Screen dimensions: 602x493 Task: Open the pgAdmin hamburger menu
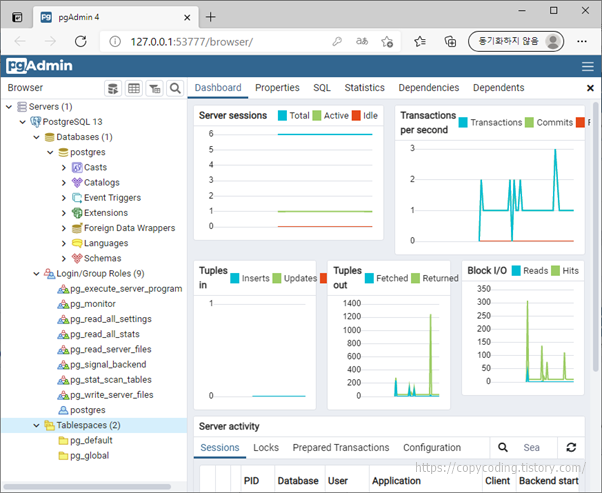pyautogui.click(x=587, y=66)
